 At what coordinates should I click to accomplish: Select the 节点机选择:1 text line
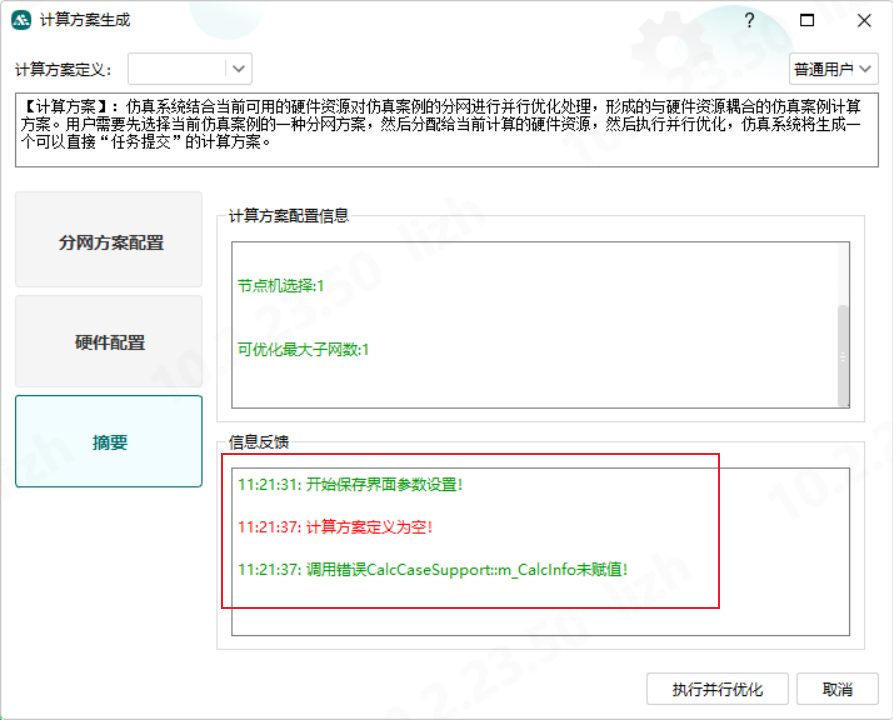281,286
